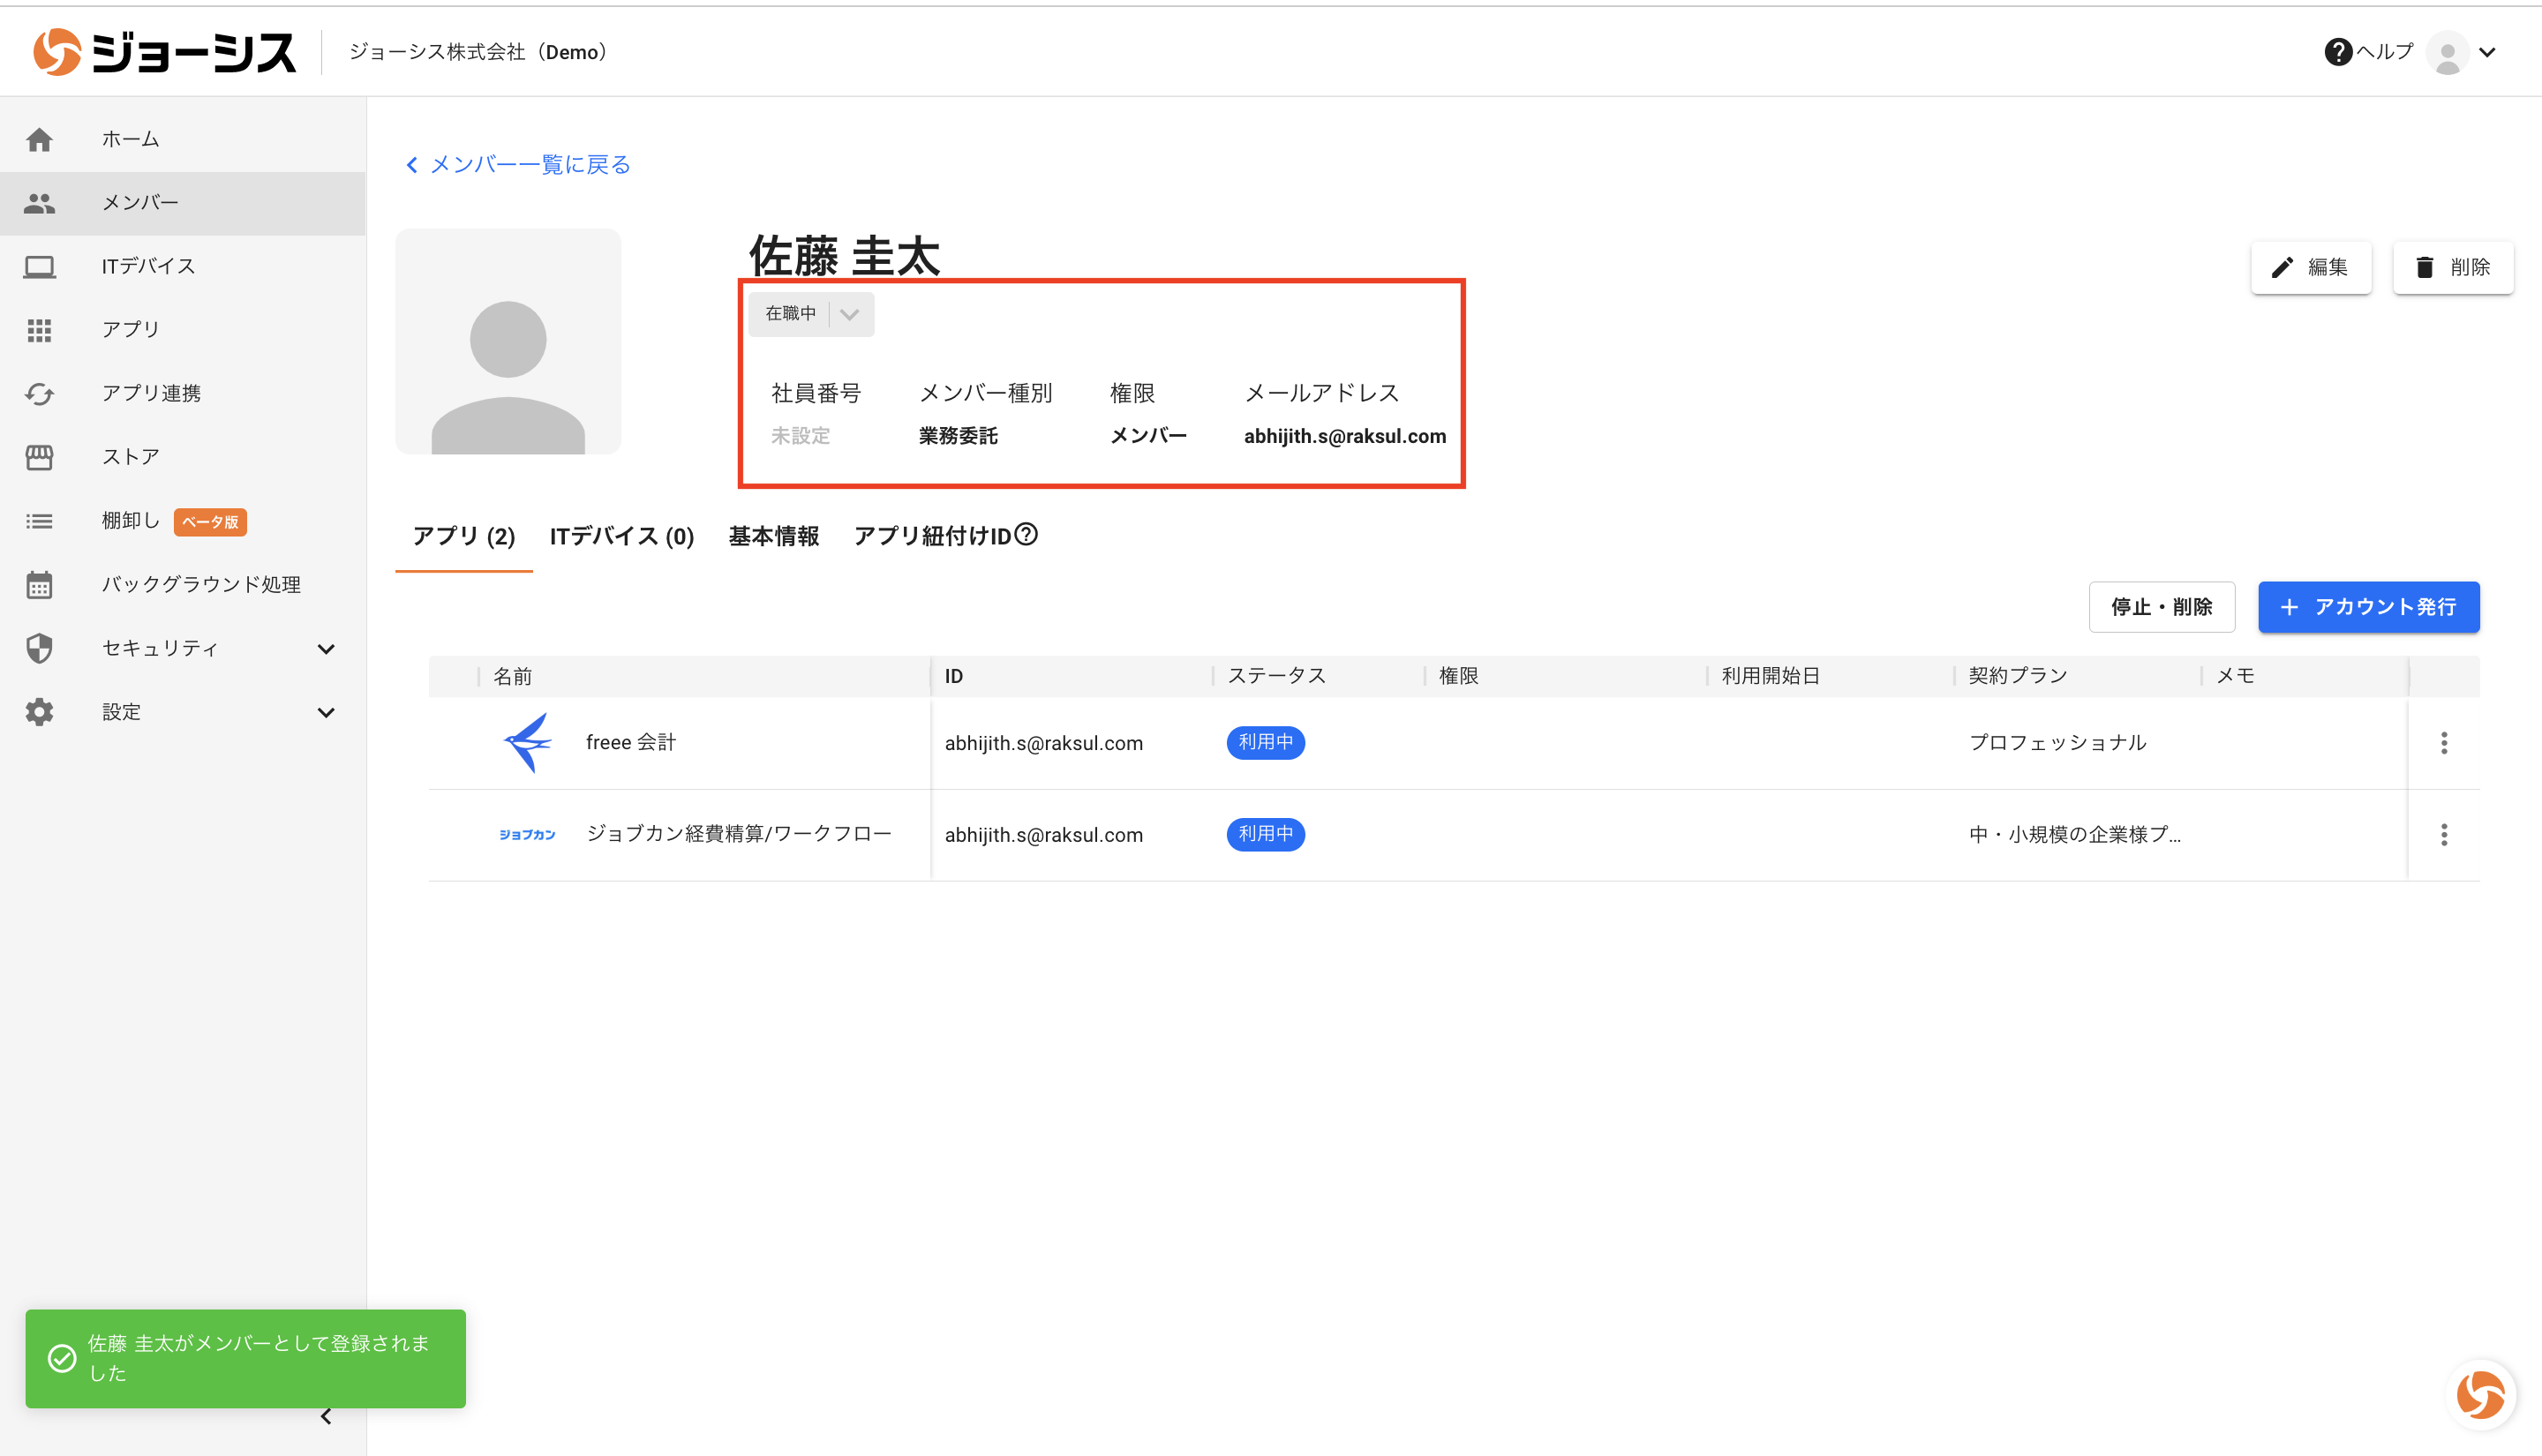Go back via メンバー一覧に戻る link

(518, 164)
